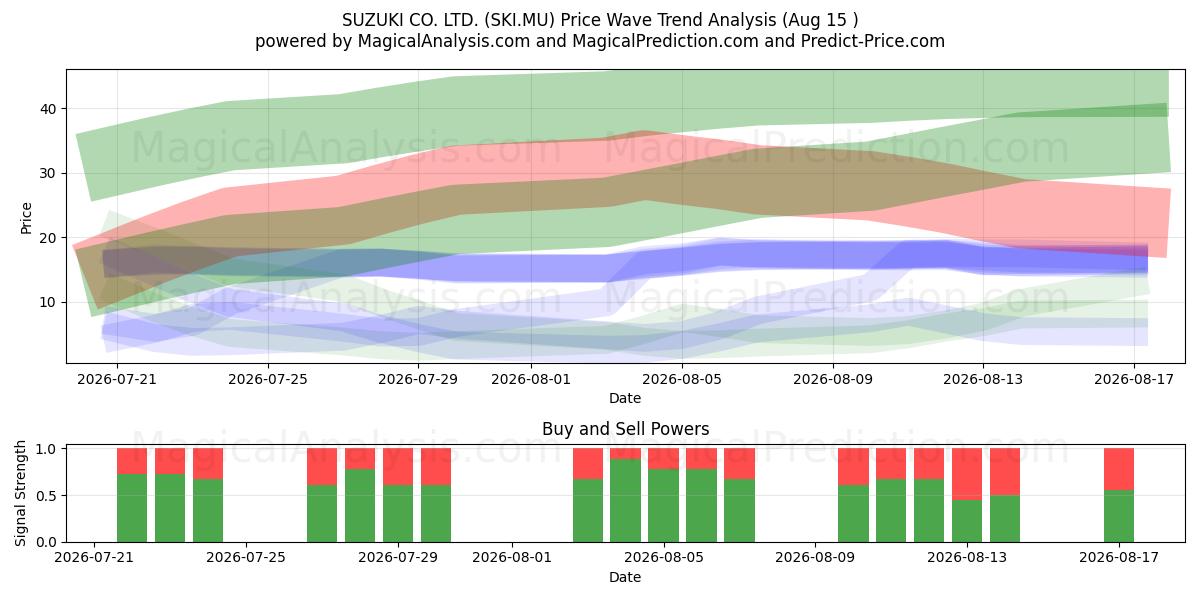Click the 2026-07-25 tick on the price chart

269,379
